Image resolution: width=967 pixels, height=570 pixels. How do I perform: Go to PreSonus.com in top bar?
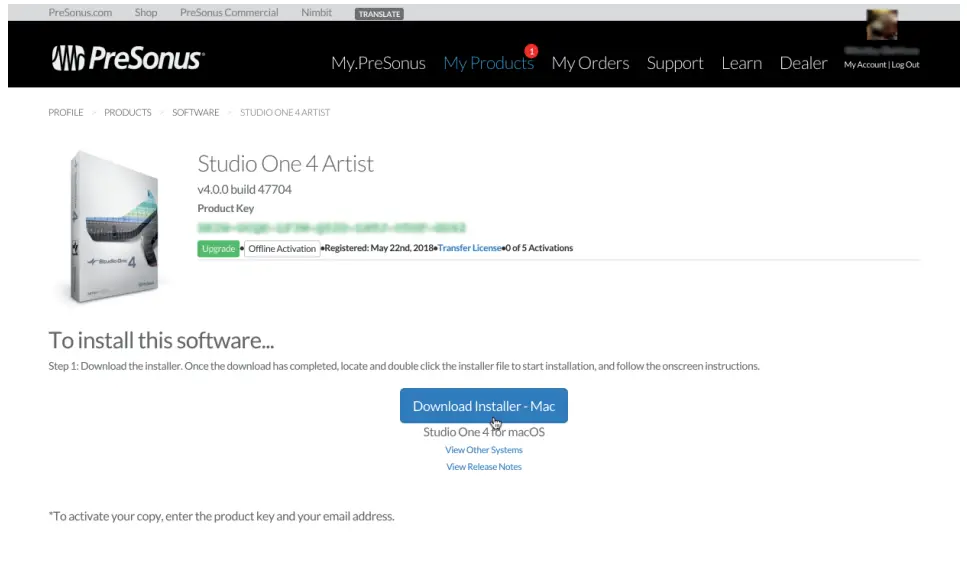tap(80, 12)
